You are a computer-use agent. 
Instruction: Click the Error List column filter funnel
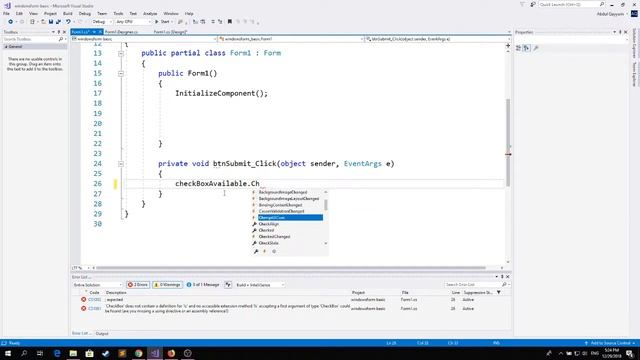(x=499, y=292)
